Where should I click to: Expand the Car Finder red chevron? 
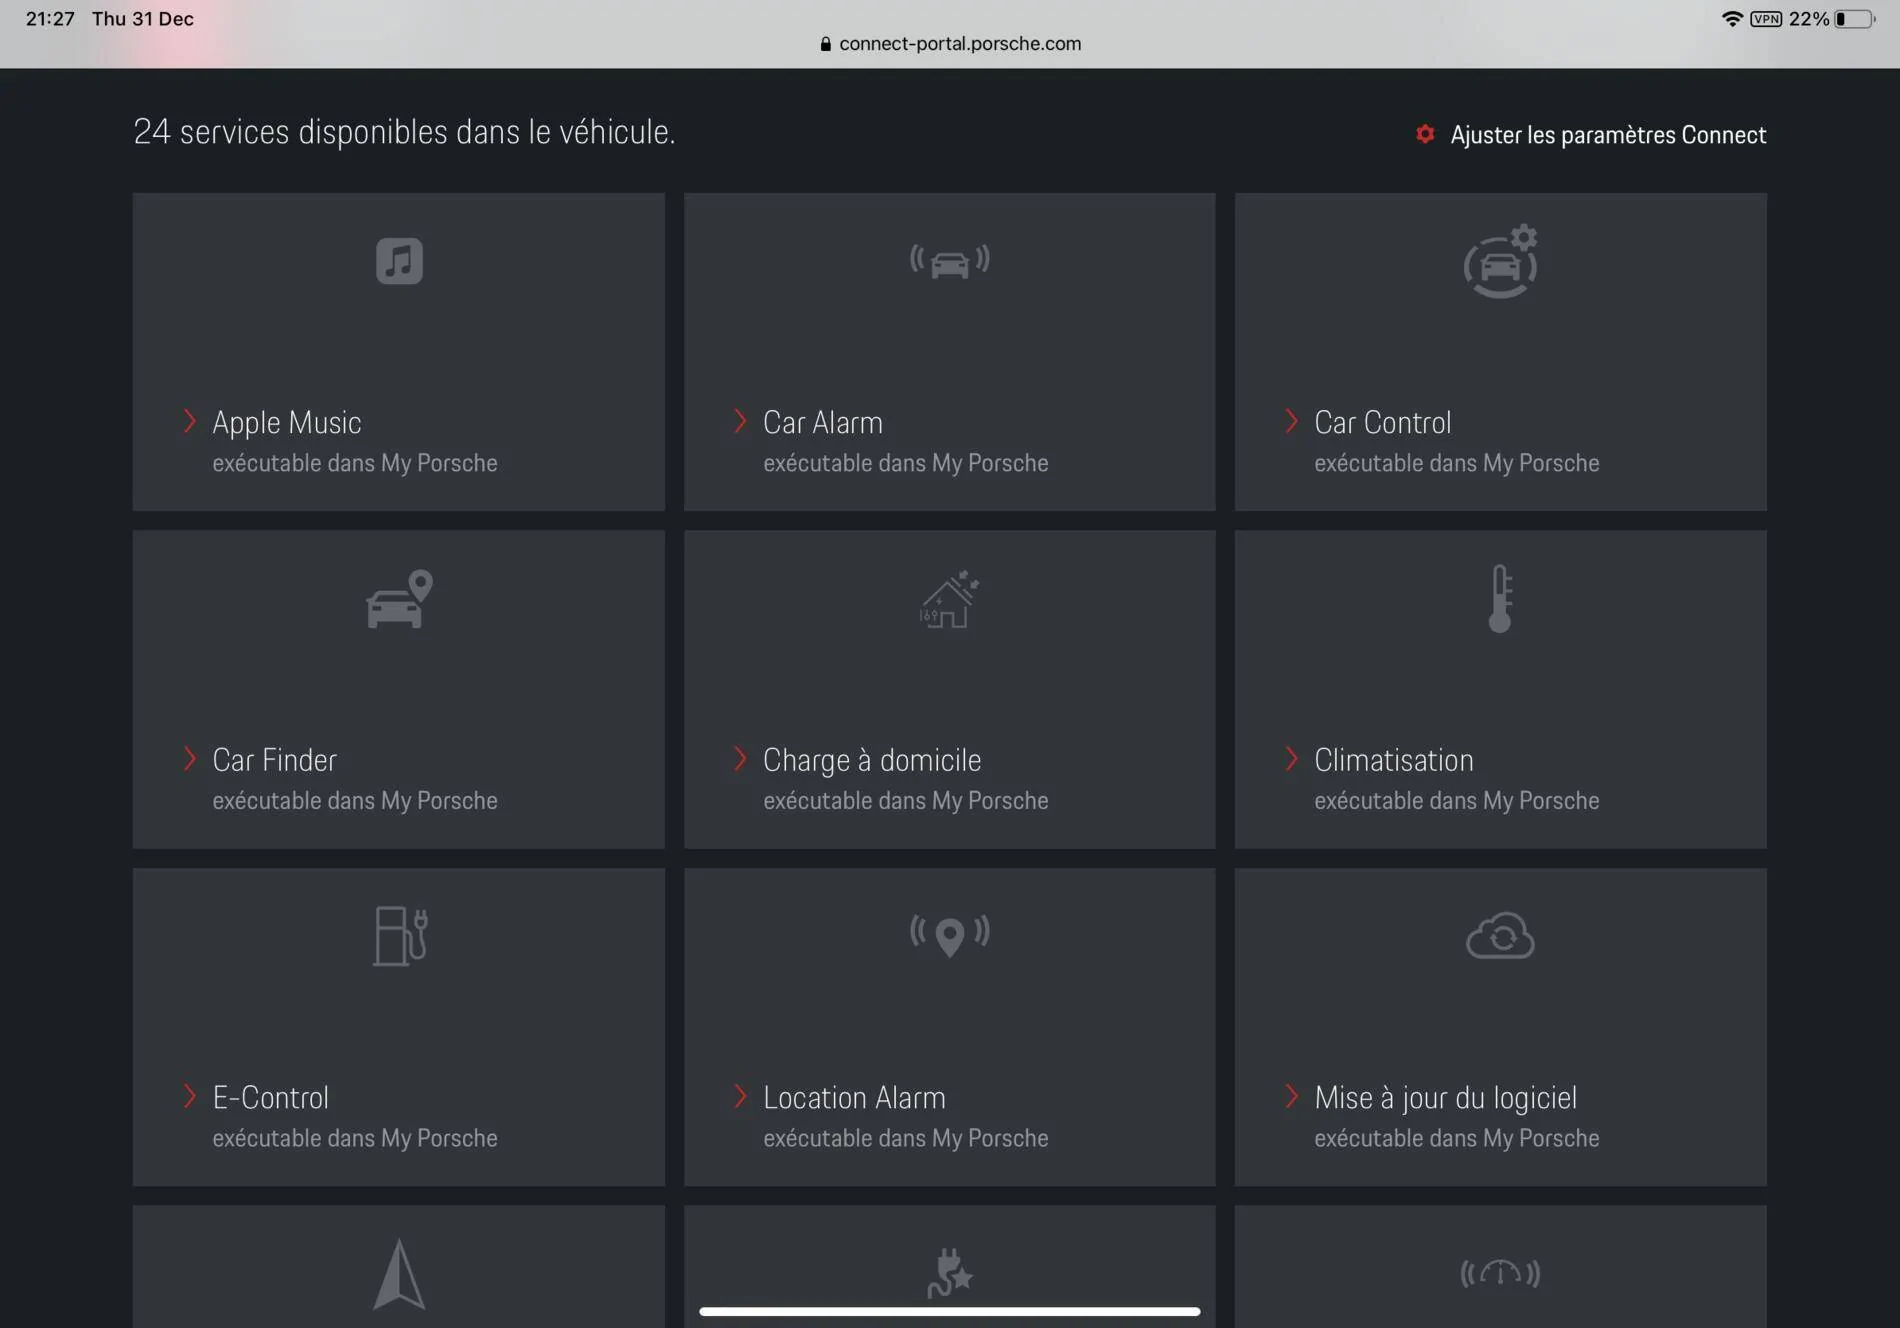click(189, 759)
